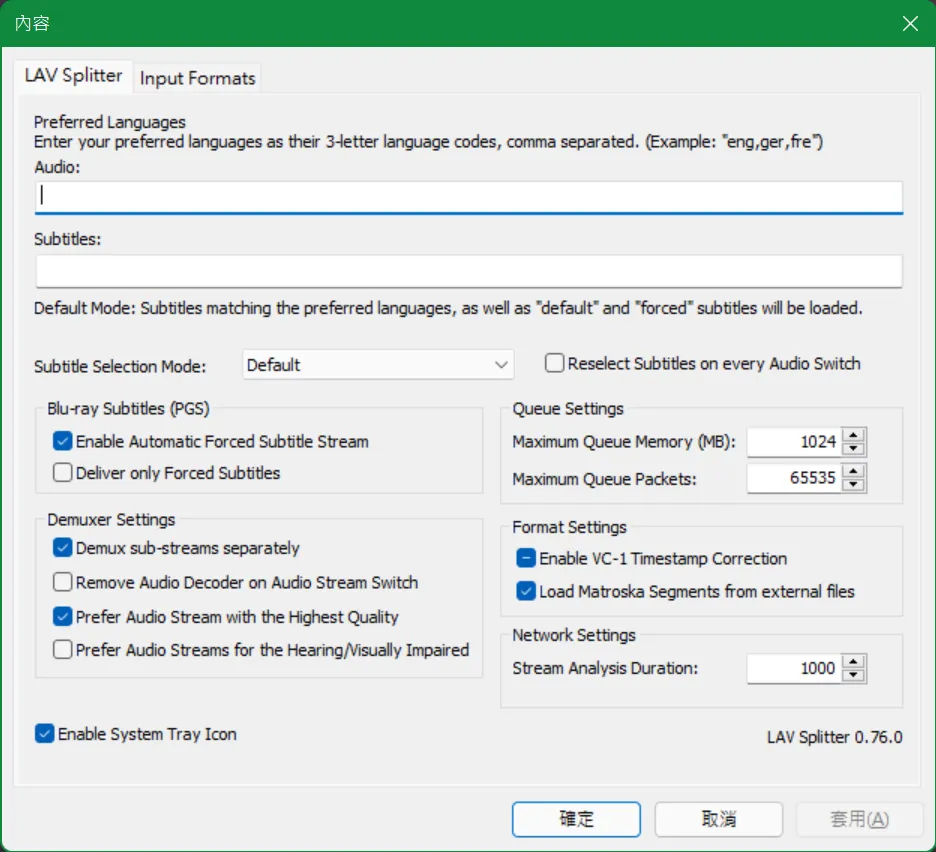Click the Audio preferred languages field

coord(468,196)
